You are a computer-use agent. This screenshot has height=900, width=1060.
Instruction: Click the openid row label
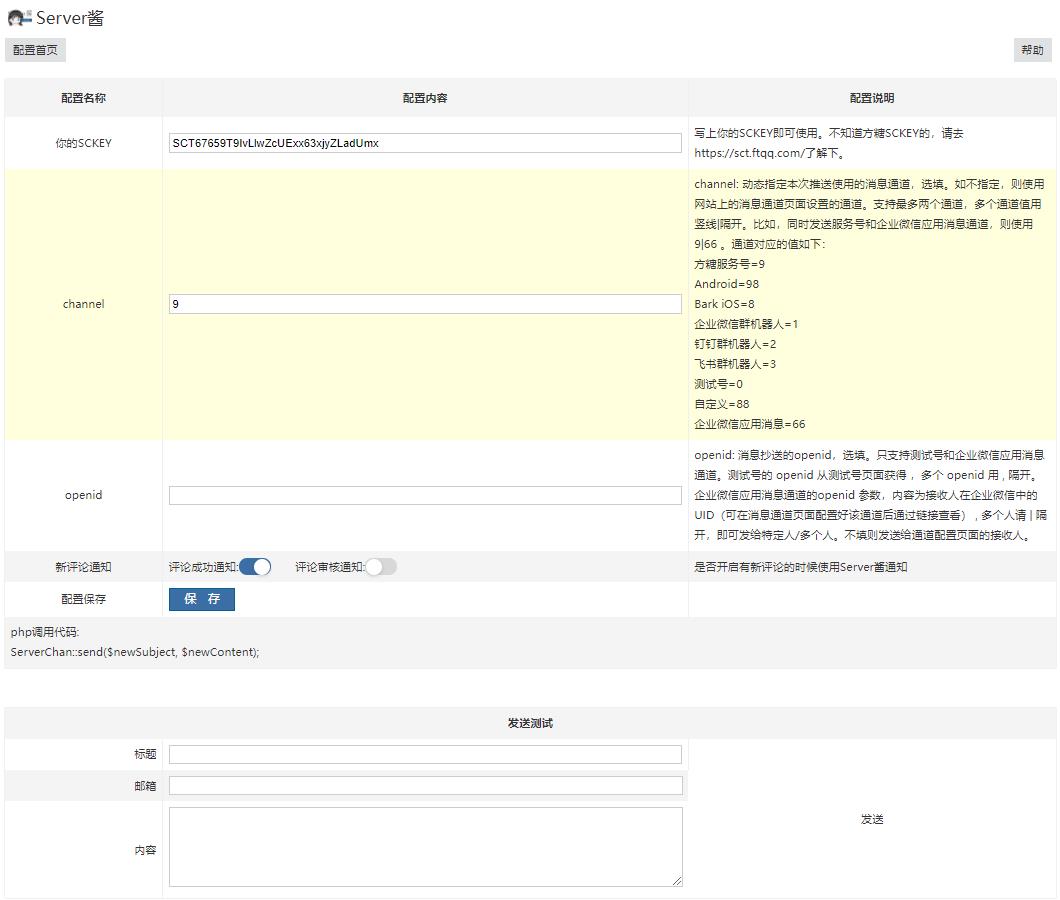(x=83, y=495)
